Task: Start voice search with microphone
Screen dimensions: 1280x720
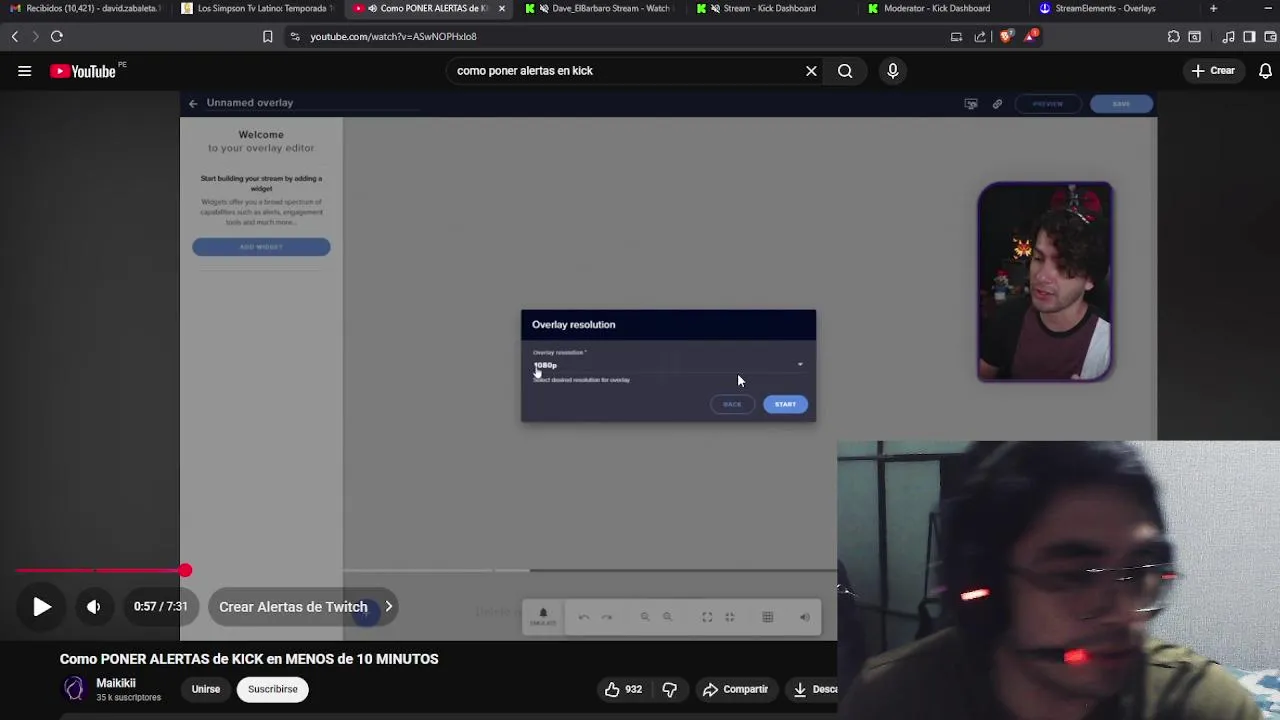Action: (893, 71)
